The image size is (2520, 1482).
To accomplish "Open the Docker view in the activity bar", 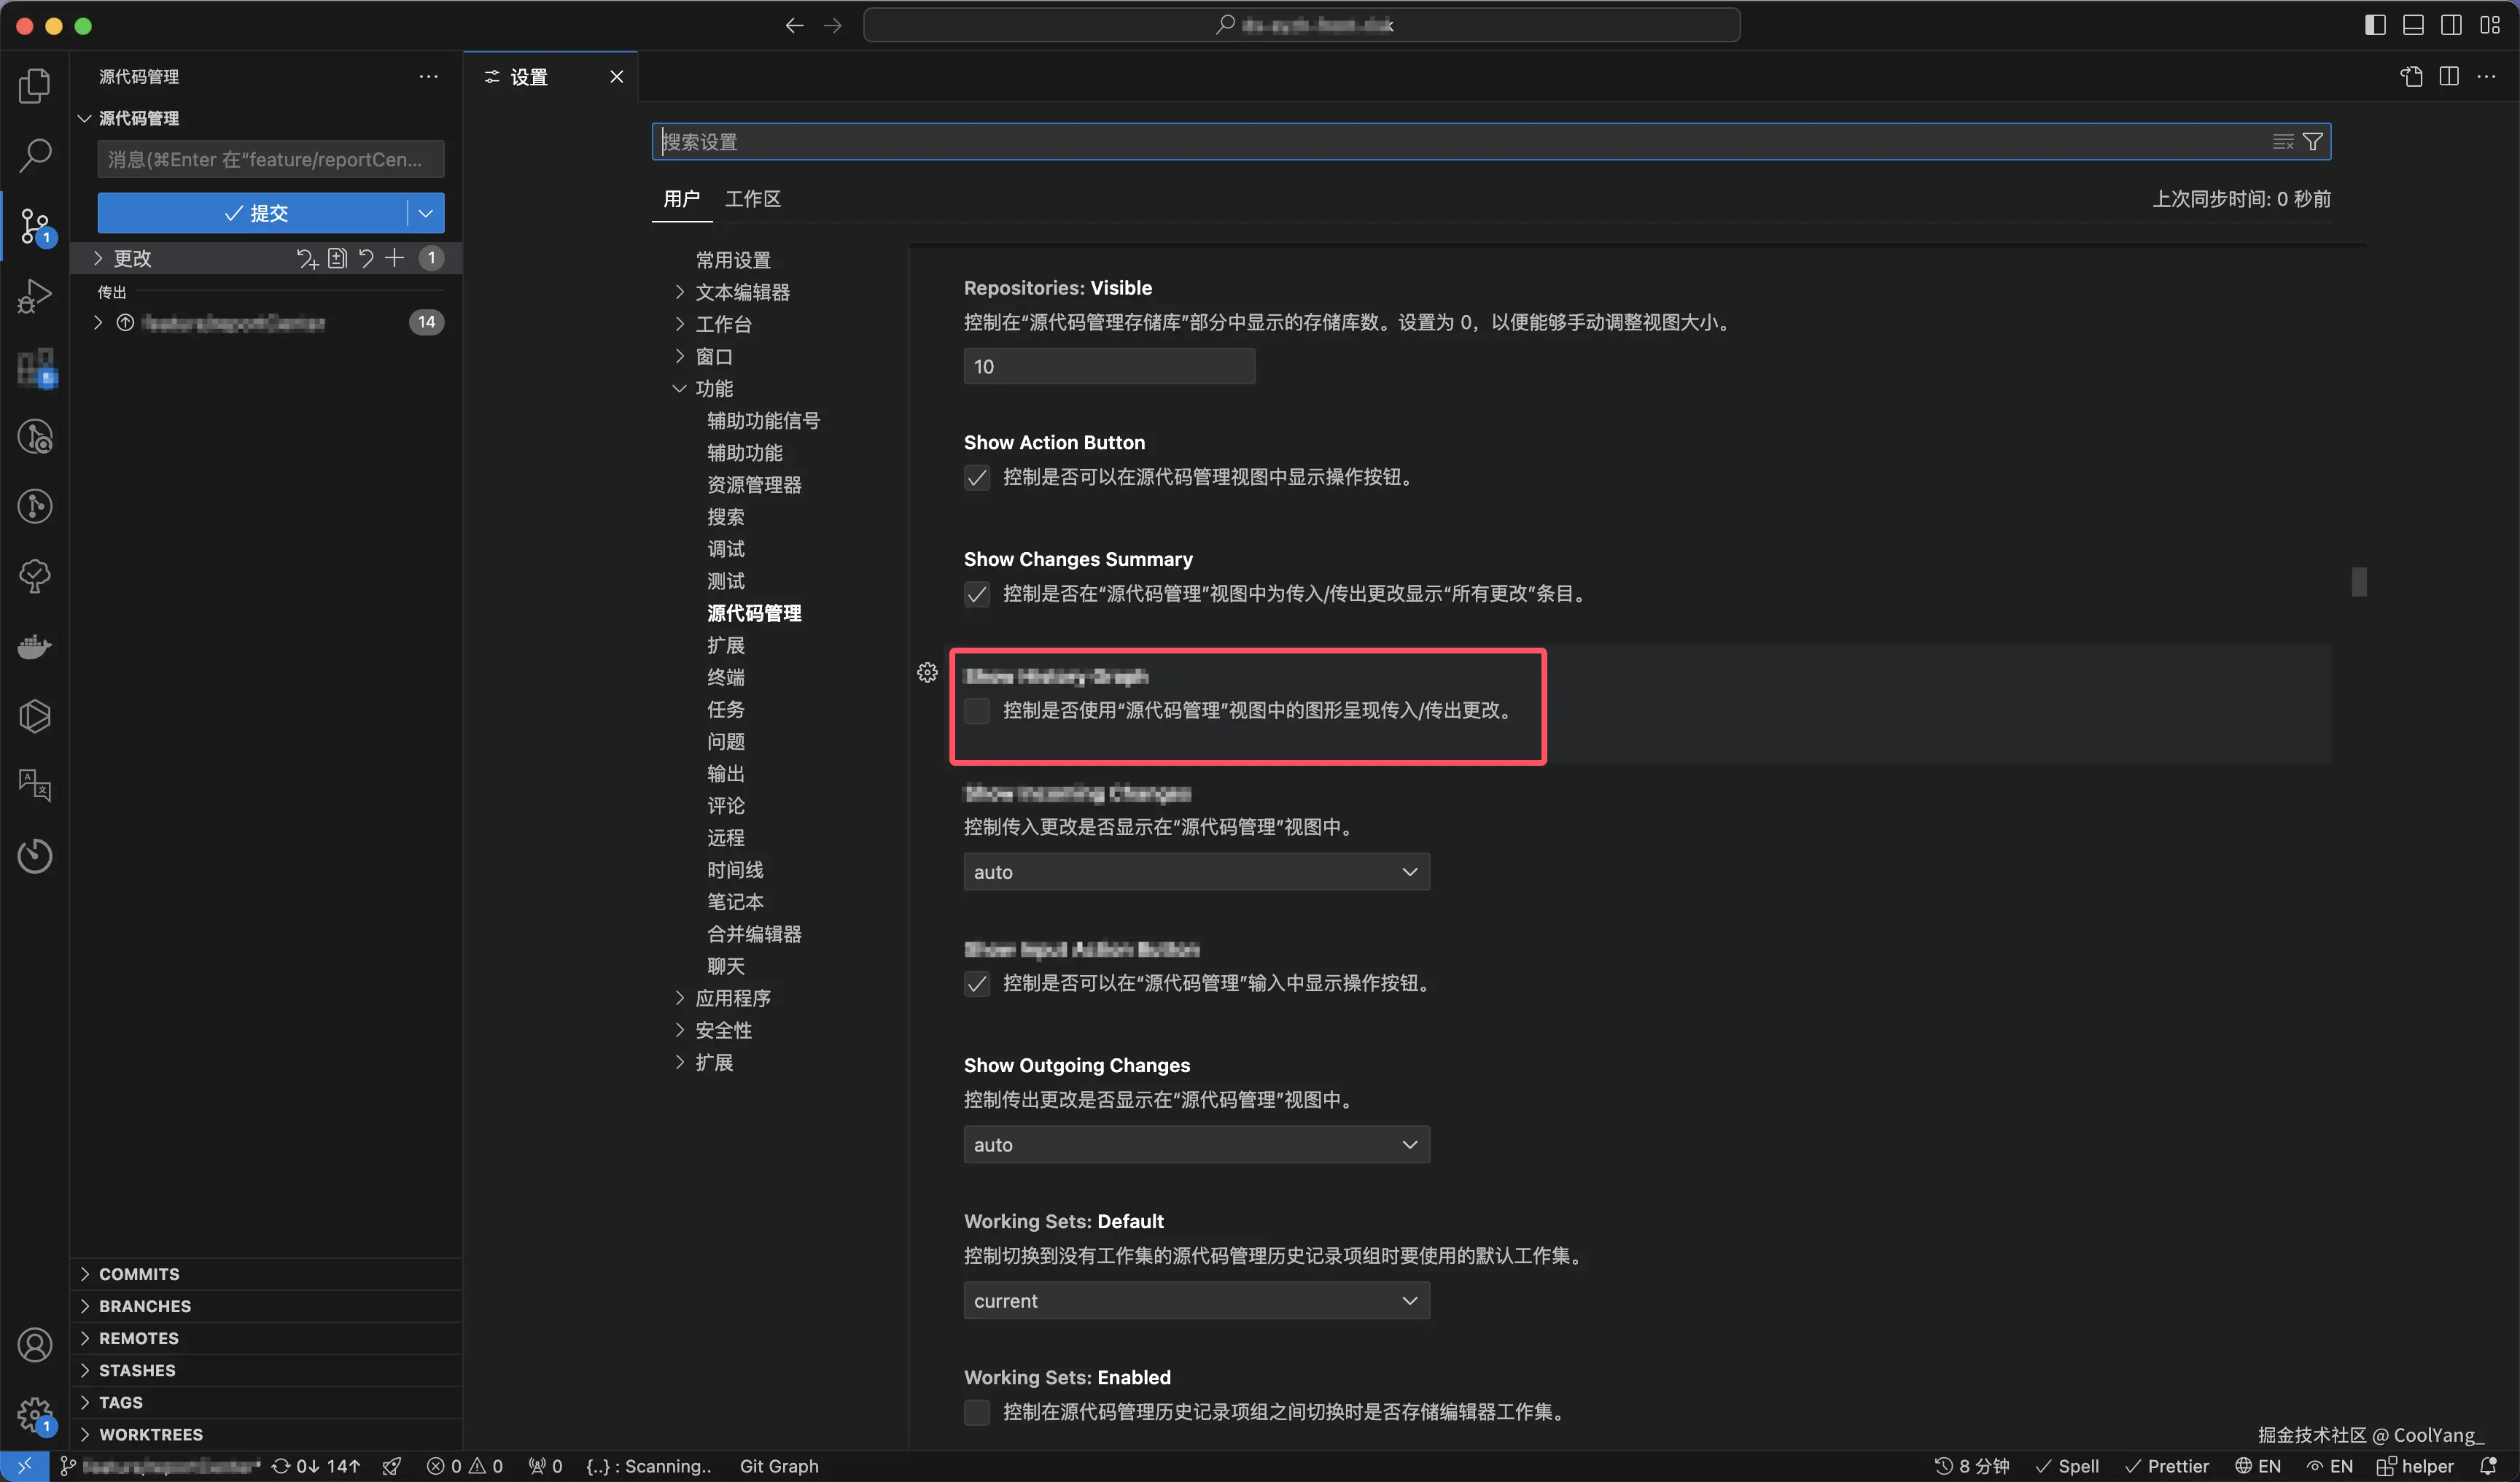I will (34, 646).
